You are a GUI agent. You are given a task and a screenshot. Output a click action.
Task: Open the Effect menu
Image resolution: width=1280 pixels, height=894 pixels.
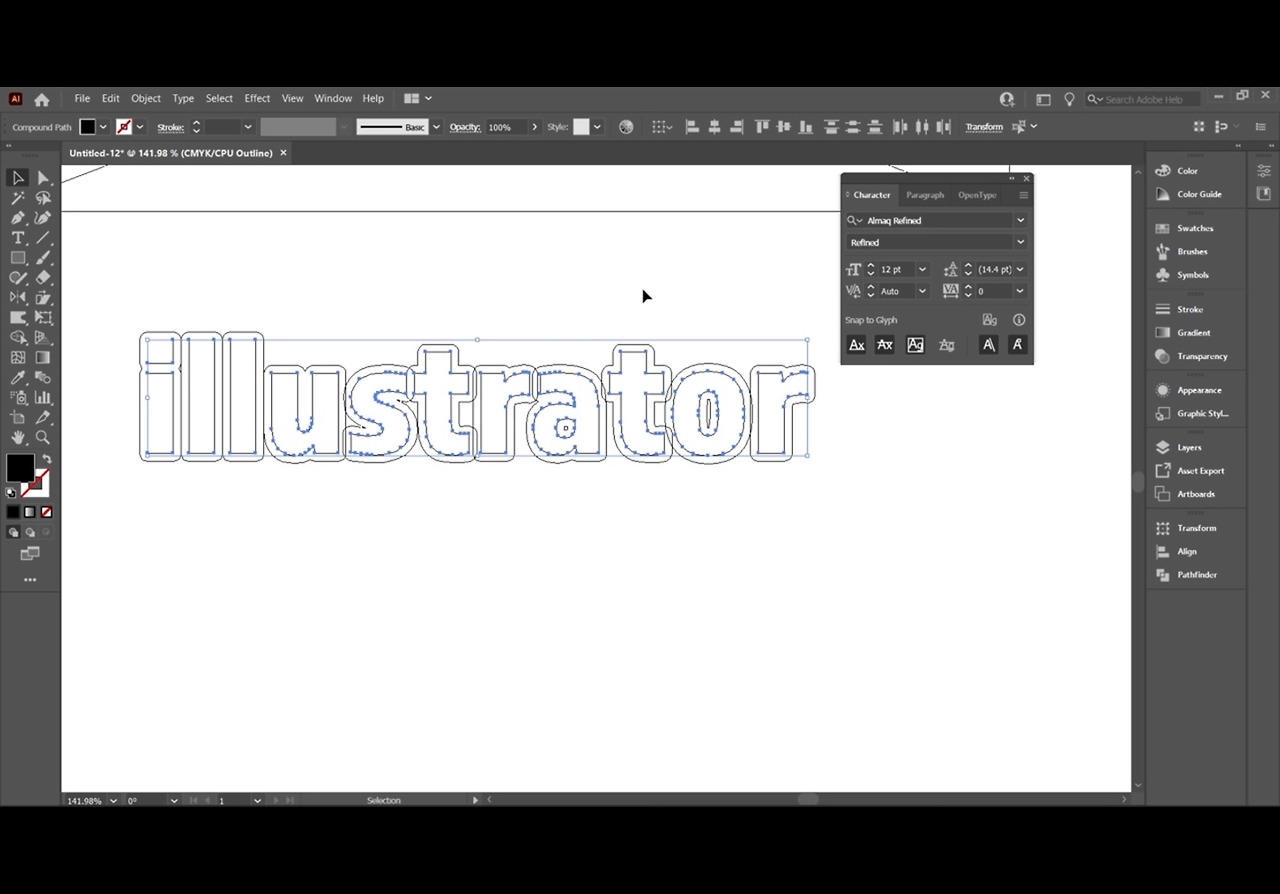click(x=257, y=99)
